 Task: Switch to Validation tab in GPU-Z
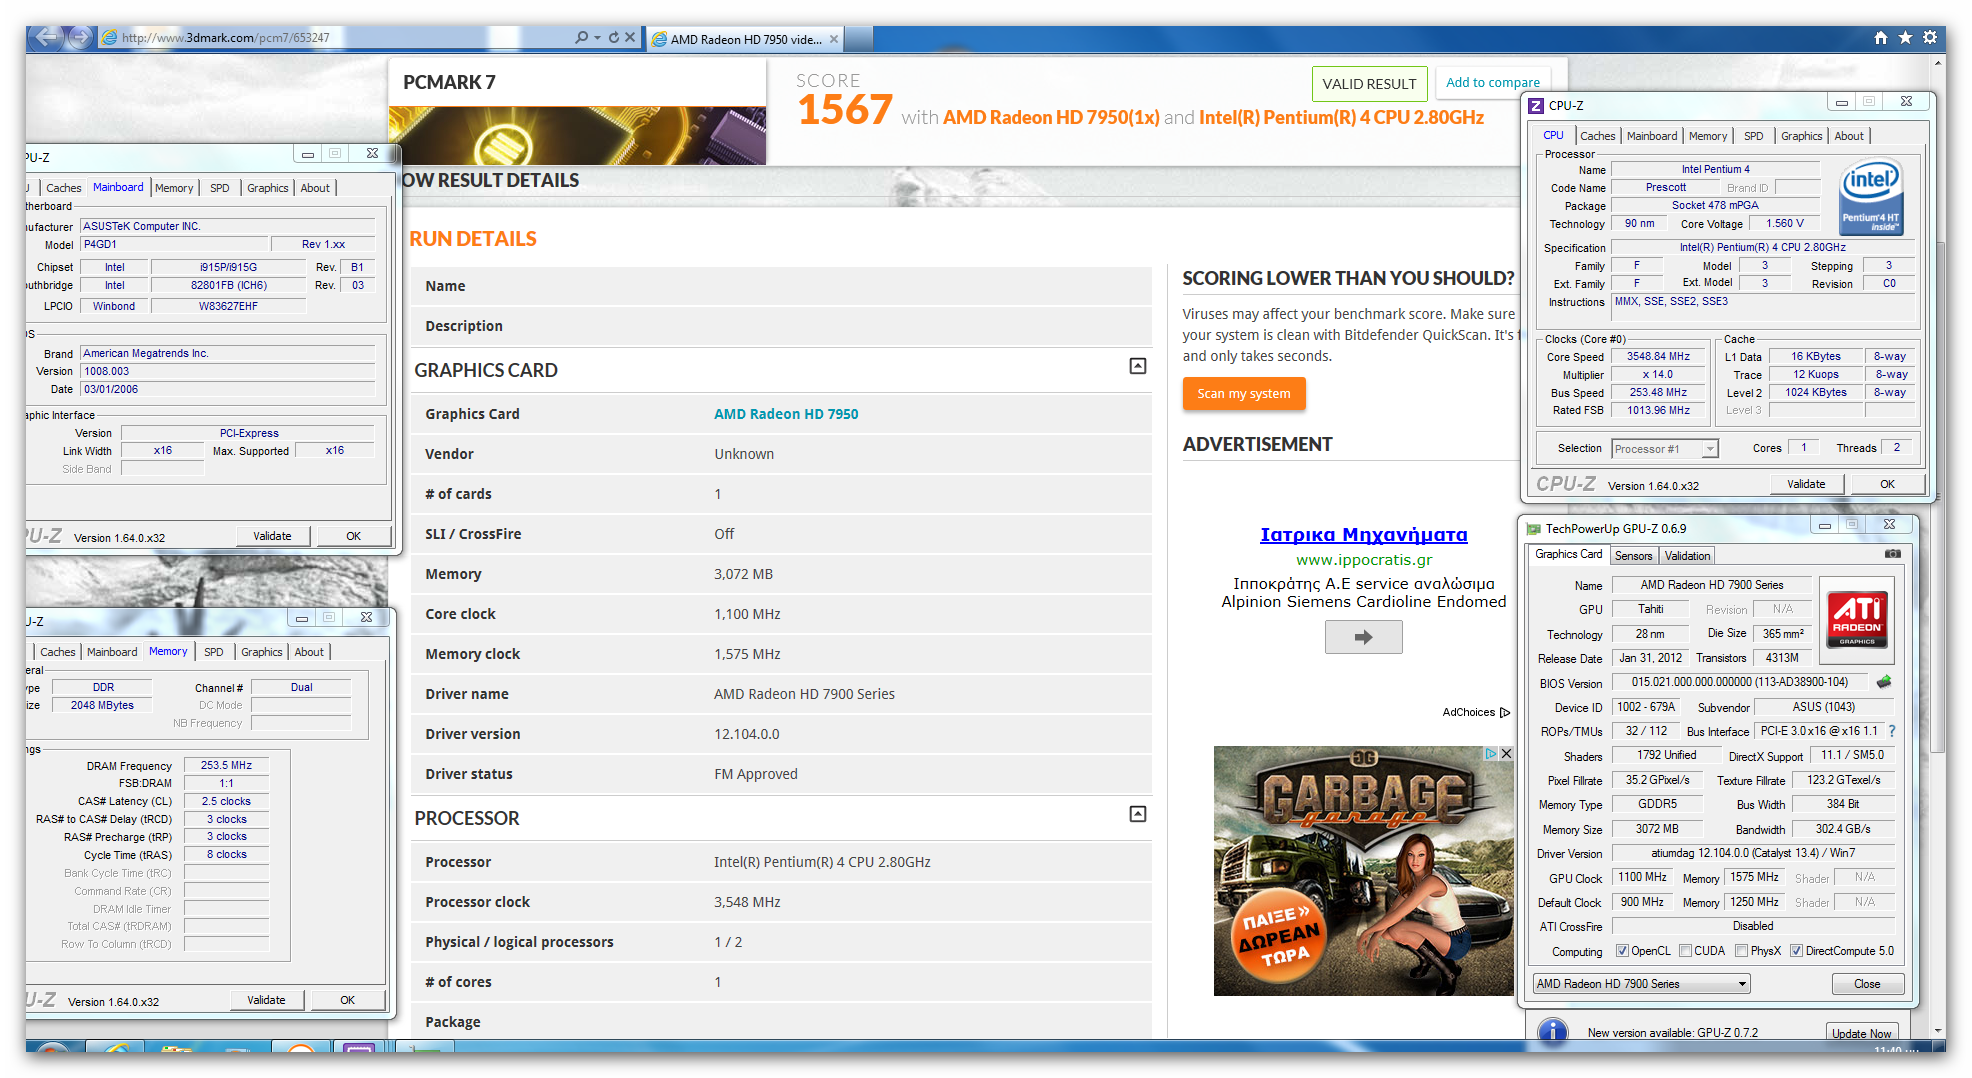tap(1687, 556)
